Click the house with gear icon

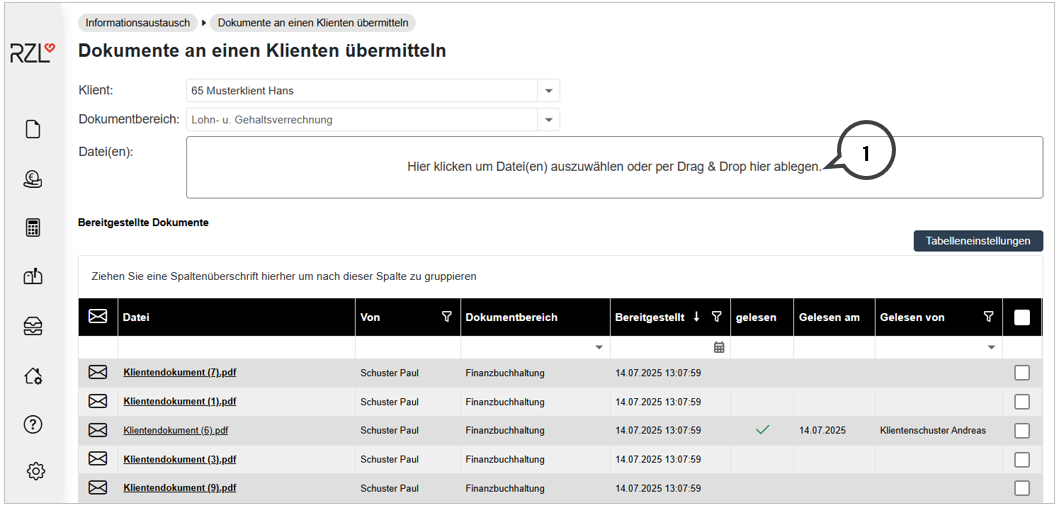pyautogui.click(x=33, y=376)
